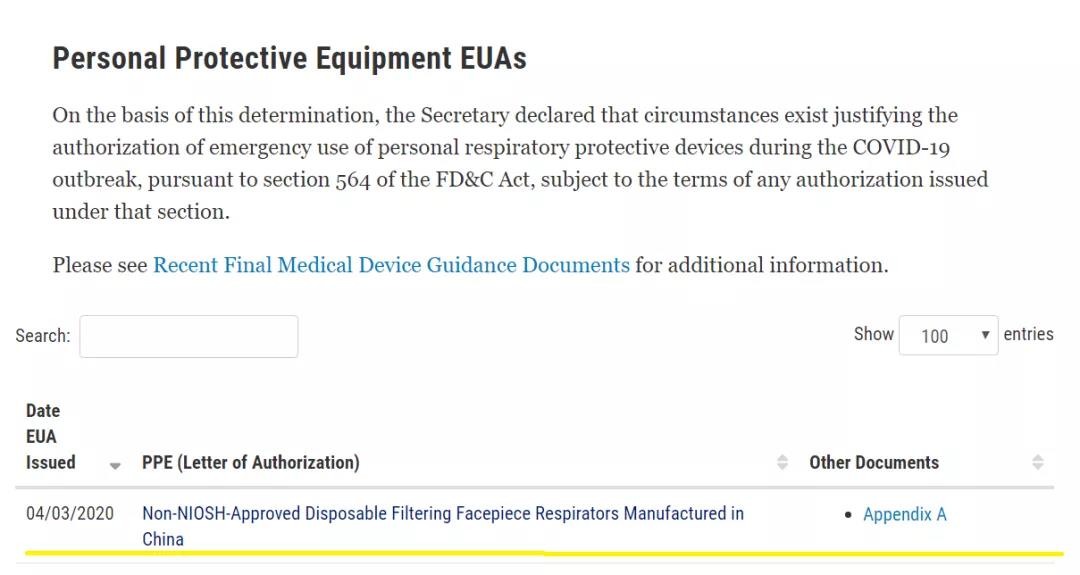Viewport: 1080px width, 575px height.
Task: Click the 'Please see' sentence text
Action: pos(100,265)
